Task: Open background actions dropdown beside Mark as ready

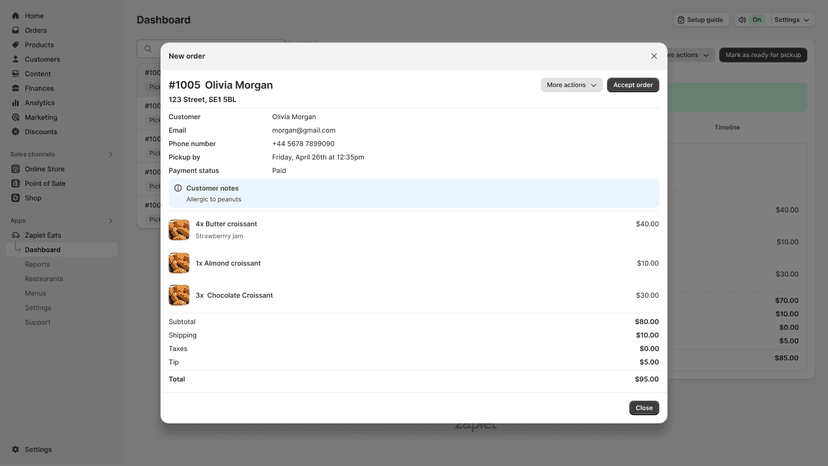Action: pyautogui.click(x=691, y=55)
